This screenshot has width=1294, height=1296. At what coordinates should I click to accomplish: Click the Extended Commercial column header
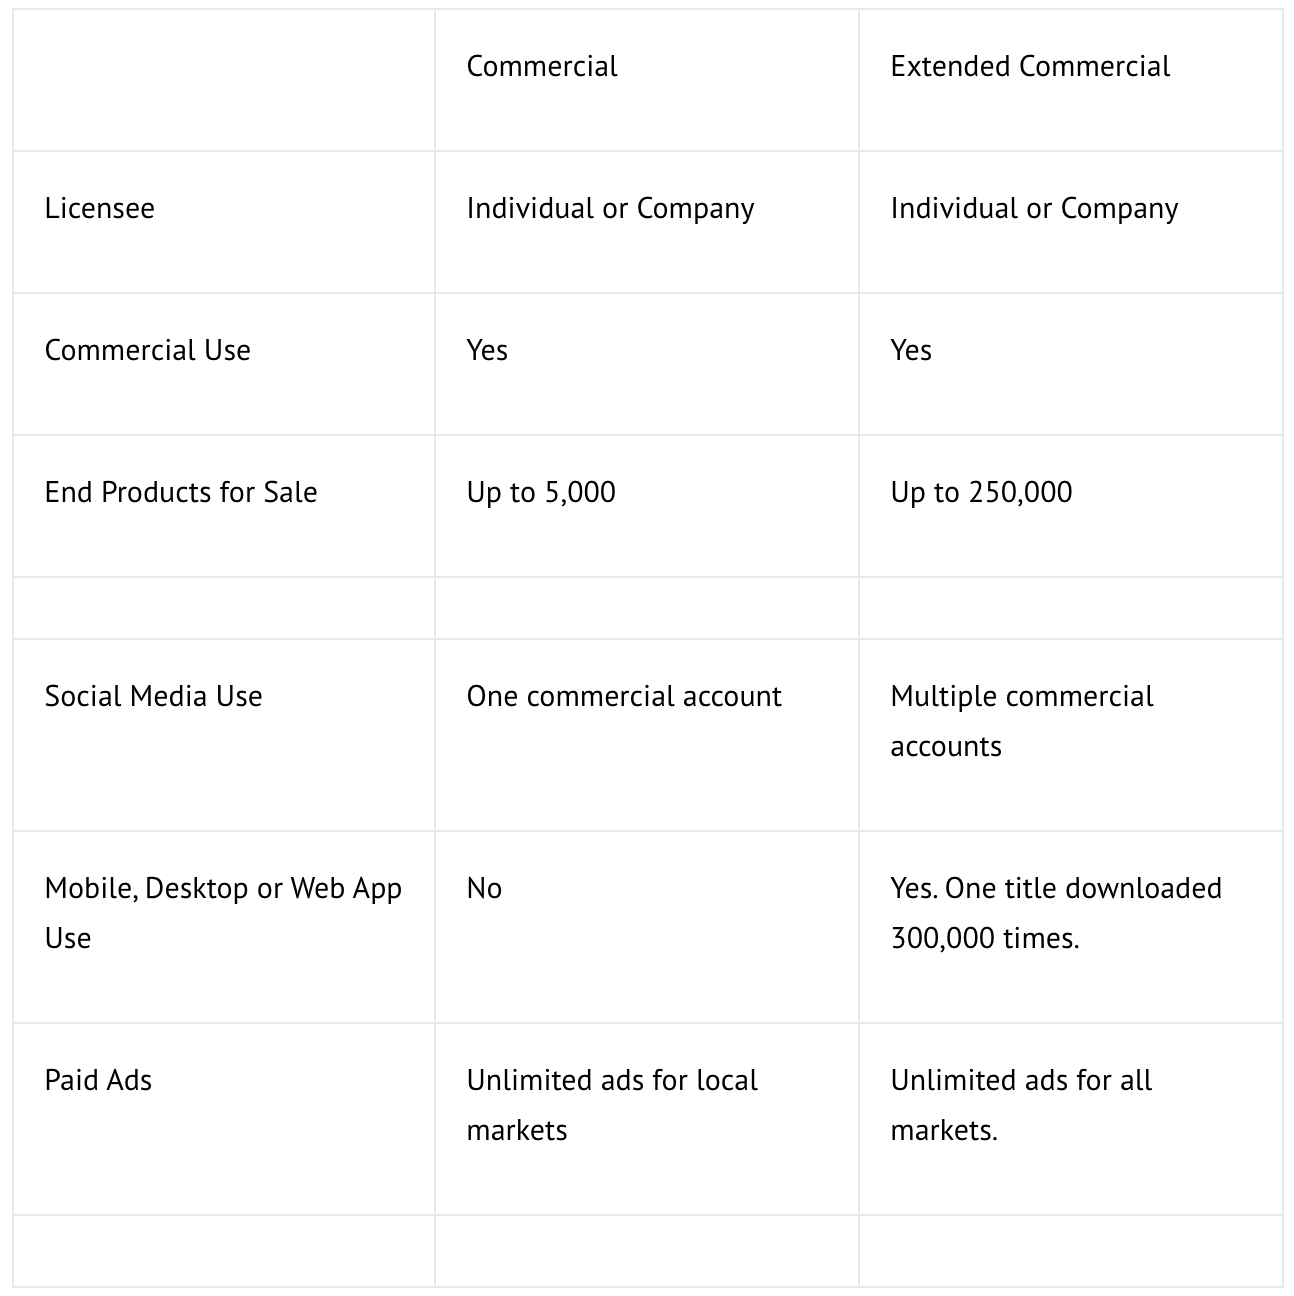pyautogui.click(x=1030, y=67)
